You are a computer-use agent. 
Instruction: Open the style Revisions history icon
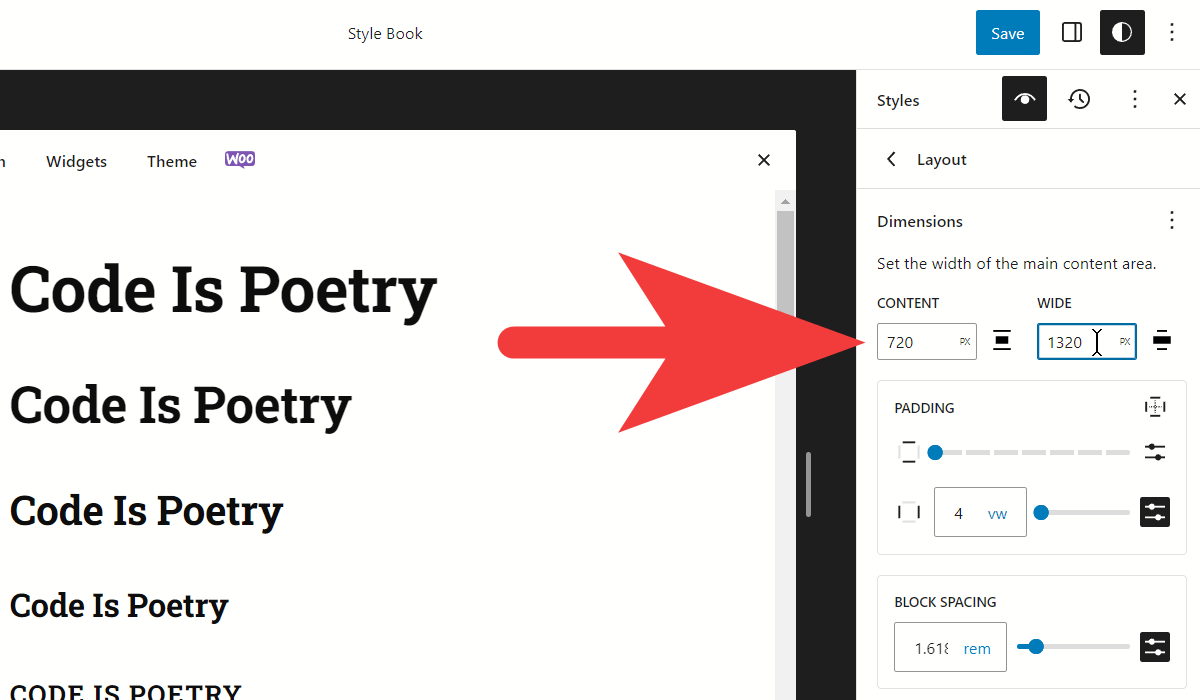[1079, 99]
